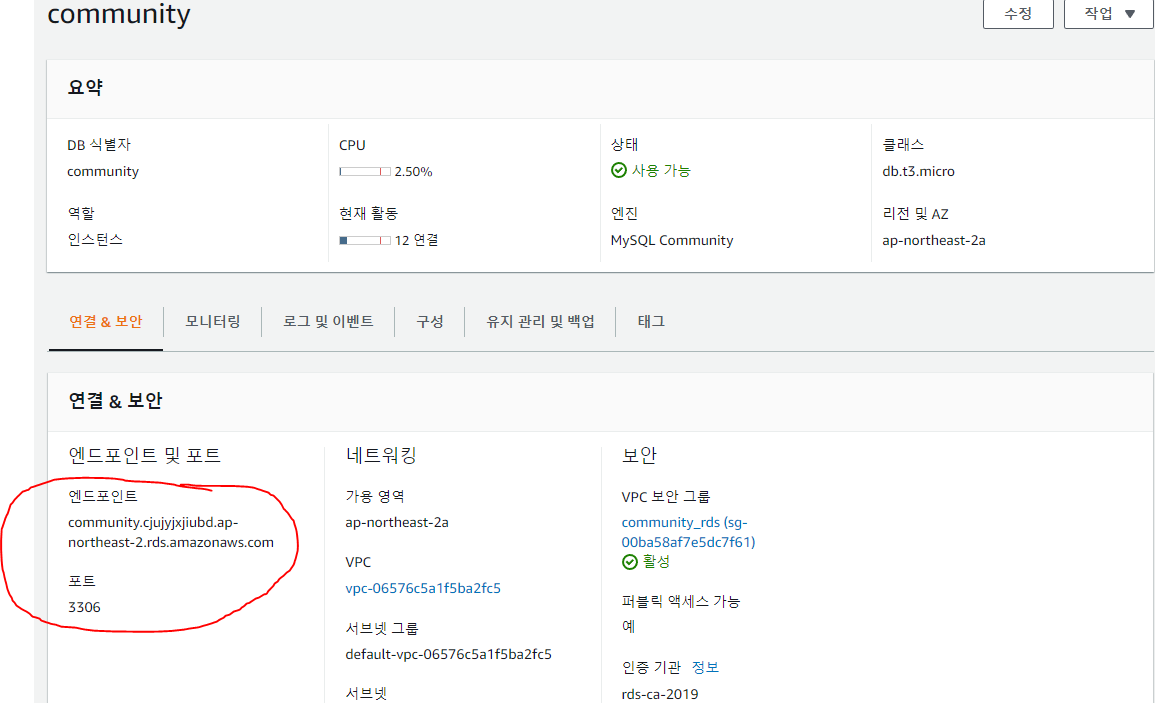Screen dimensions: 1155x703
Task: Click the 보안 heading
Action: [x=639, y=455]
